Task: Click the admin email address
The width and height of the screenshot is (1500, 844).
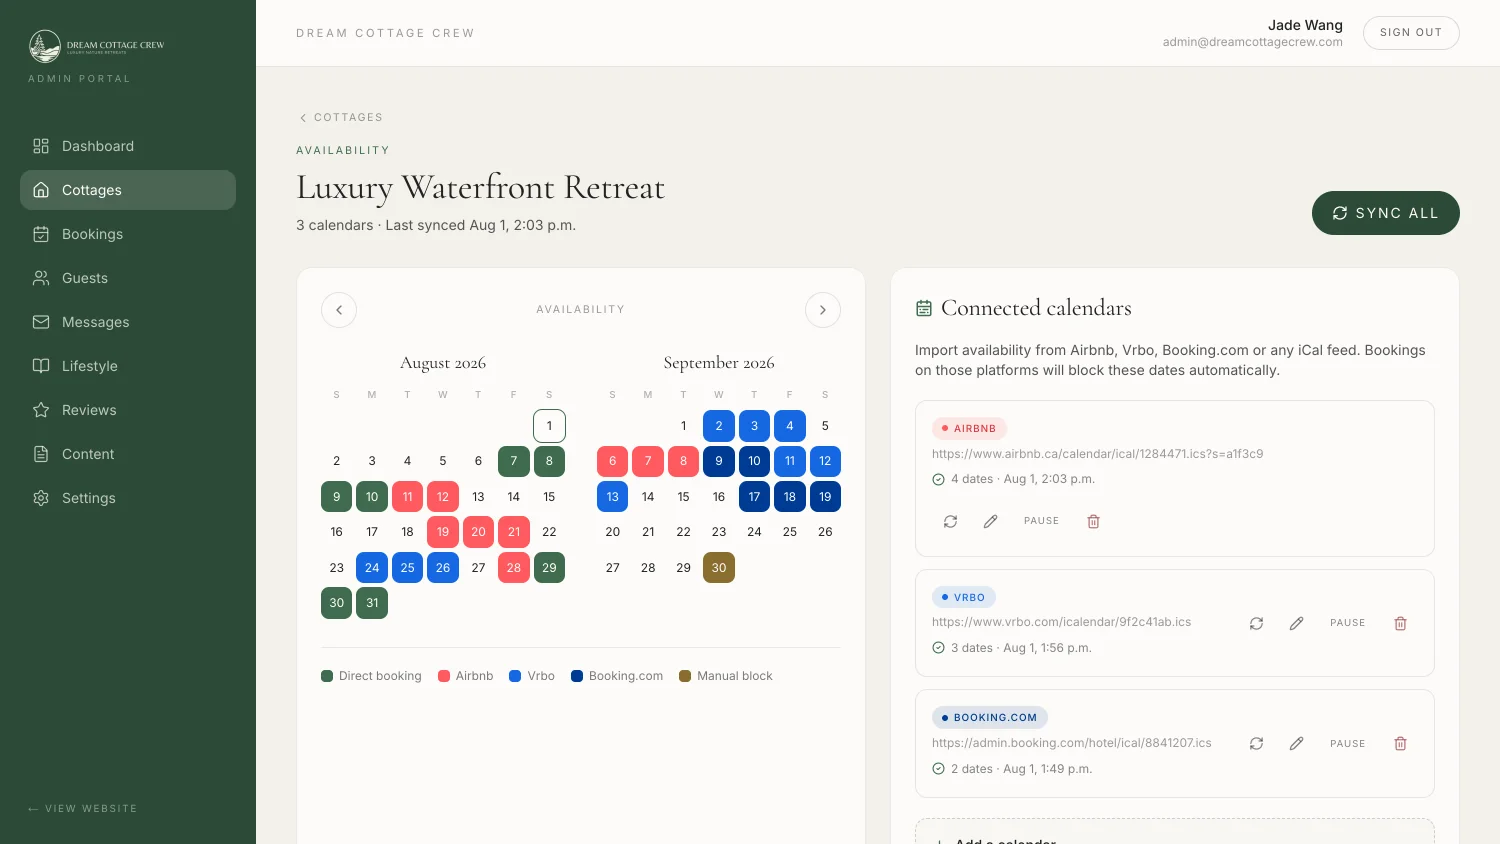Action: pos(1252,42)
